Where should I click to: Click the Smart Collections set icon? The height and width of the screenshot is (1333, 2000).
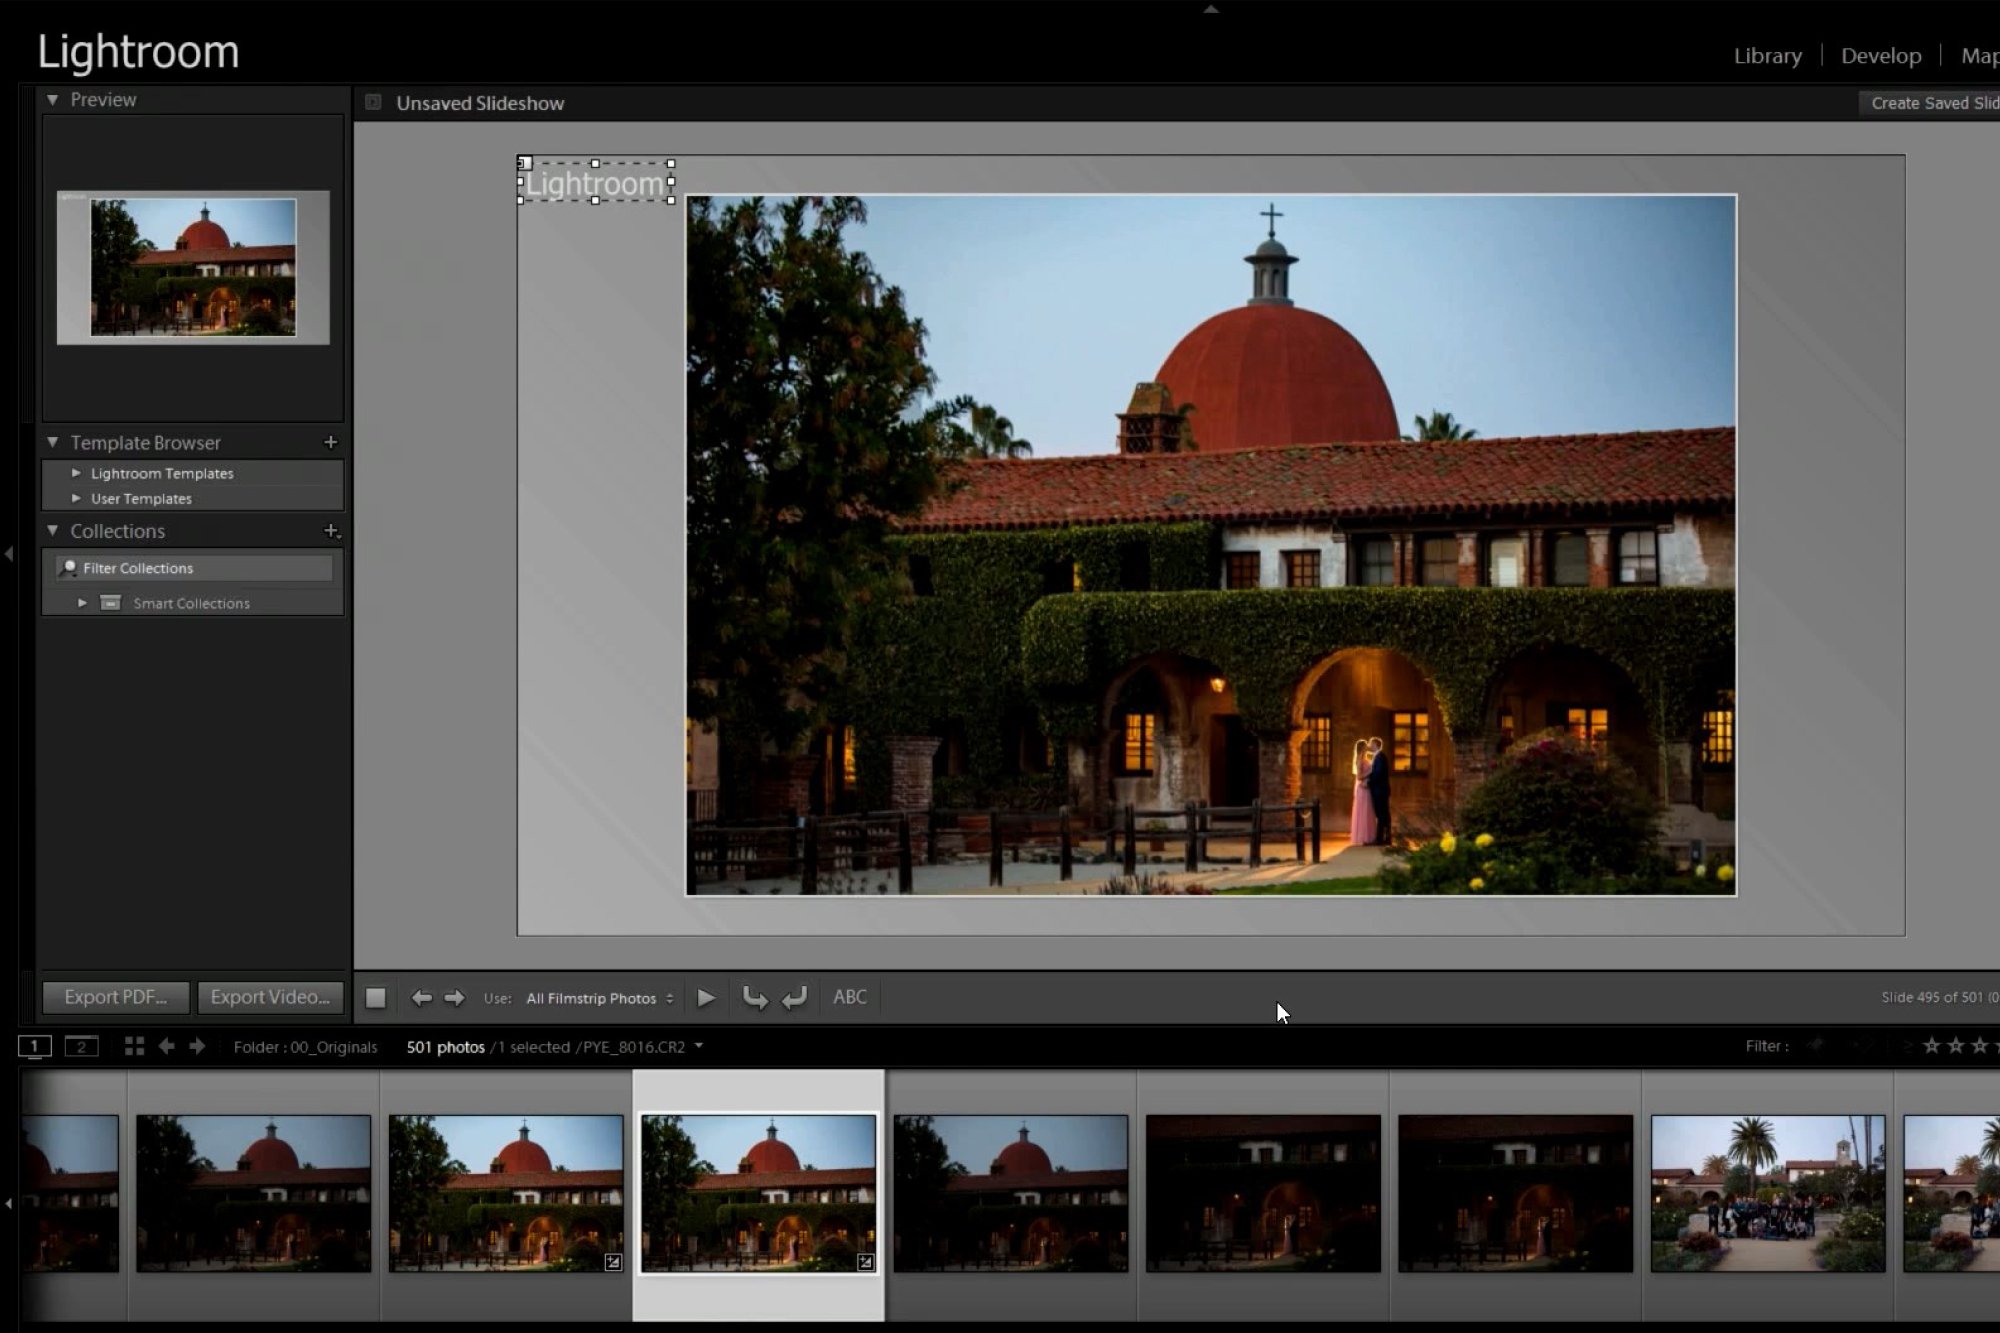[111, 603]
